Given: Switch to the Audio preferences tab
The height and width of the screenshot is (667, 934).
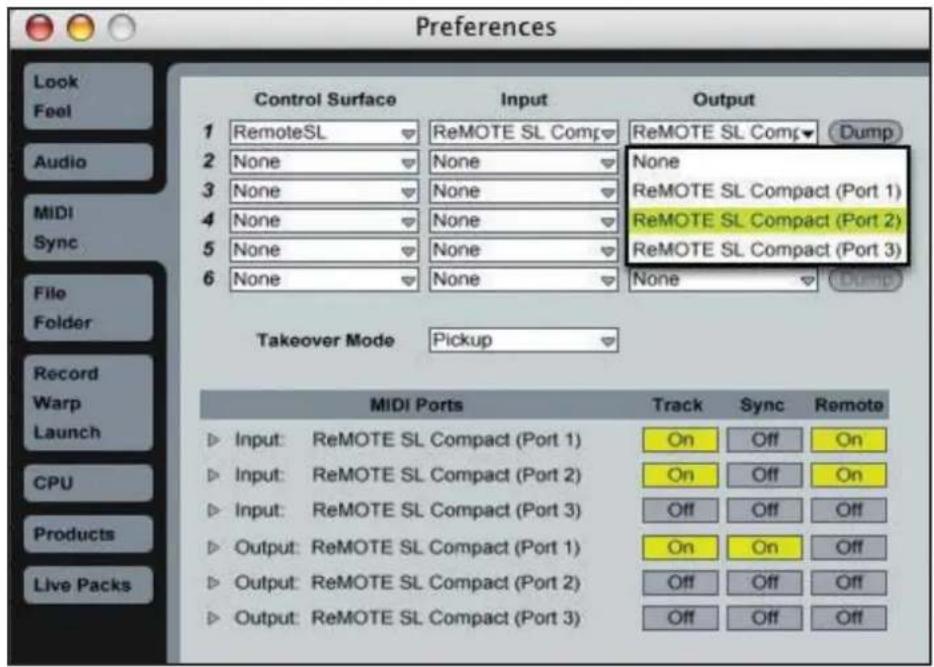Looking at the screenshot, I should [x=88, y=162].
